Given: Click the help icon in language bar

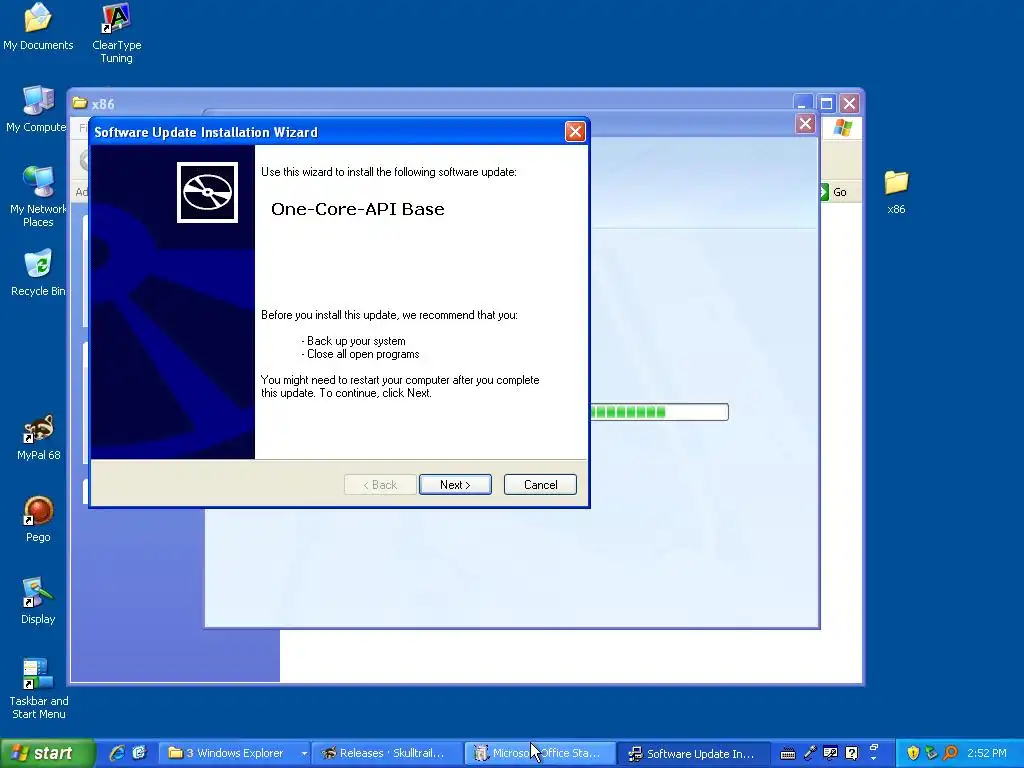Looking at the screenshot, I should [x=852, y=753].
